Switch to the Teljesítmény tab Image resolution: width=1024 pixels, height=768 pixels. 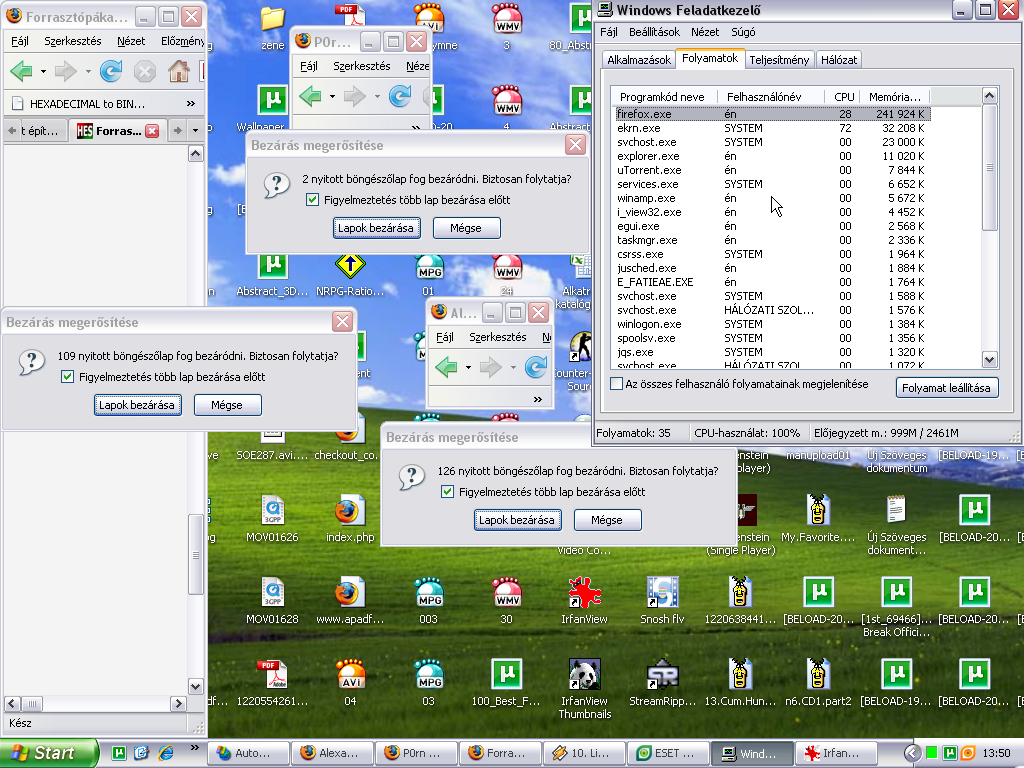click(x=779, y=60)
